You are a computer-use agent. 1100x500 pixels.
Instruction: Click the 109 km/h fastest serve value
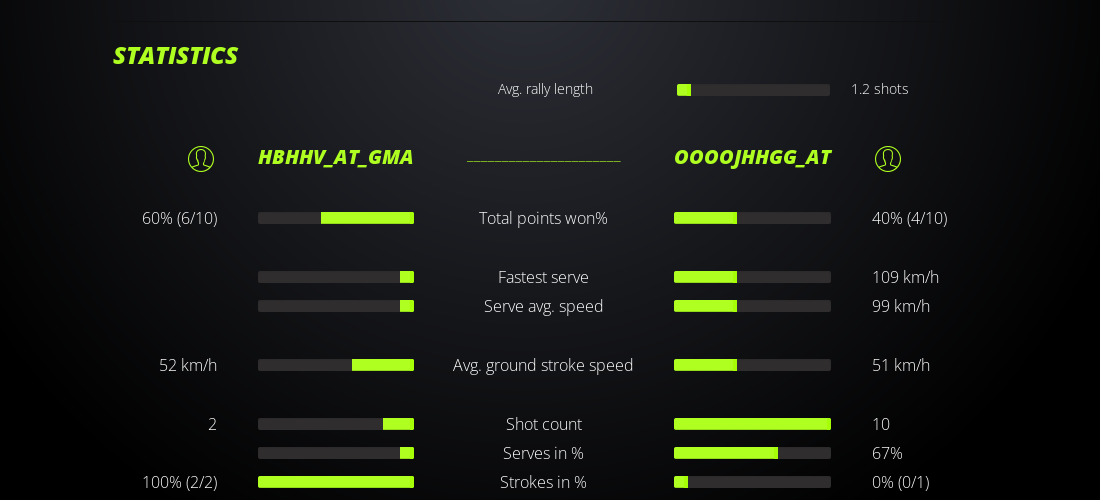905,277
